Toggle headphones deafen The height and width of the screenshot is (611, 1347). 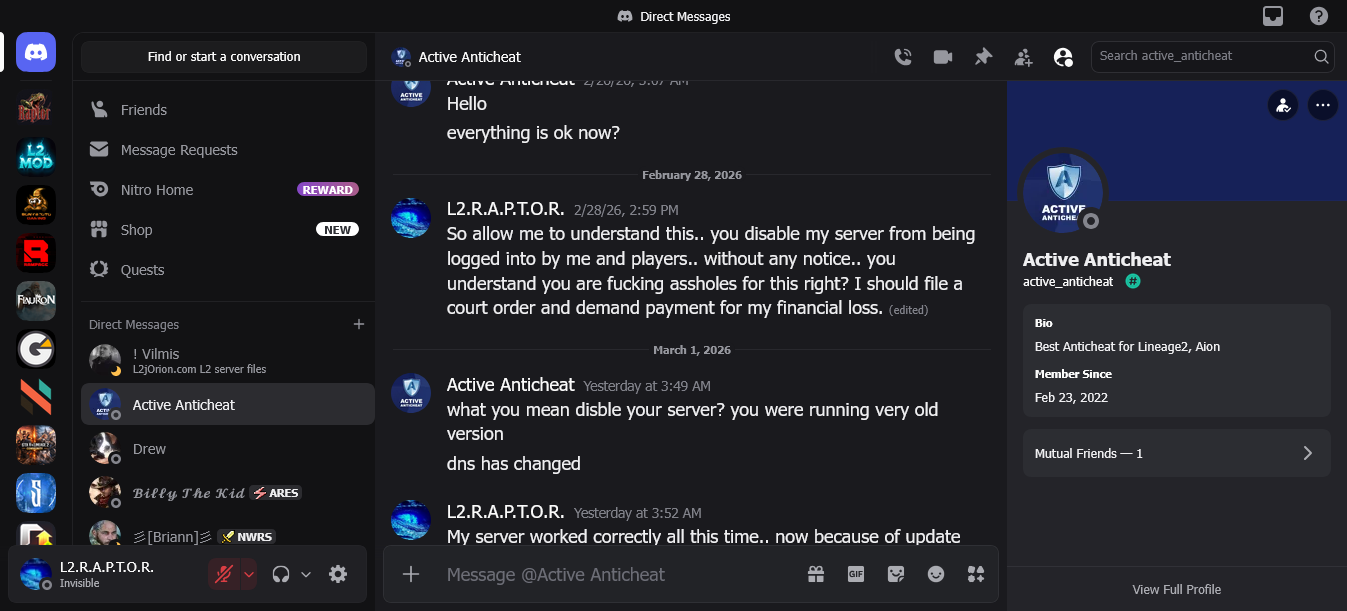point(281,574)
